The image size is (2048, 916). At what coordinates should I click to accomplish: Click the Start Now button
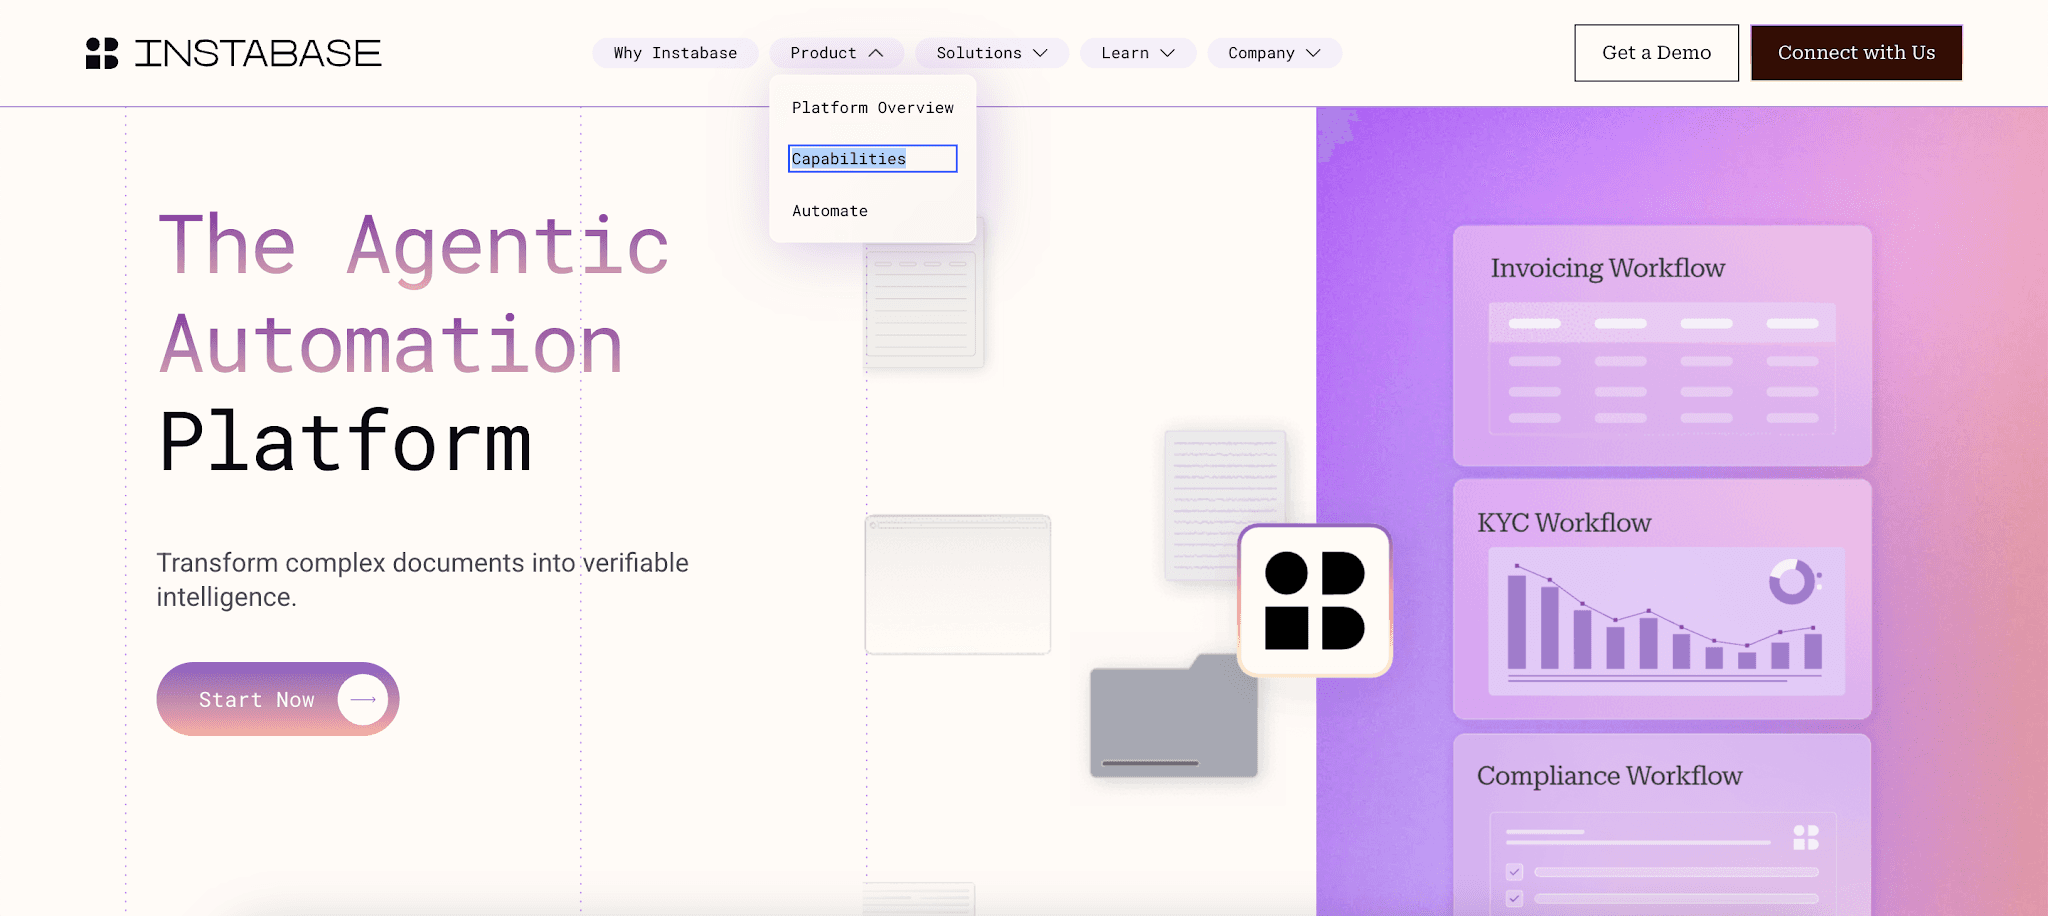click(278, 699)
